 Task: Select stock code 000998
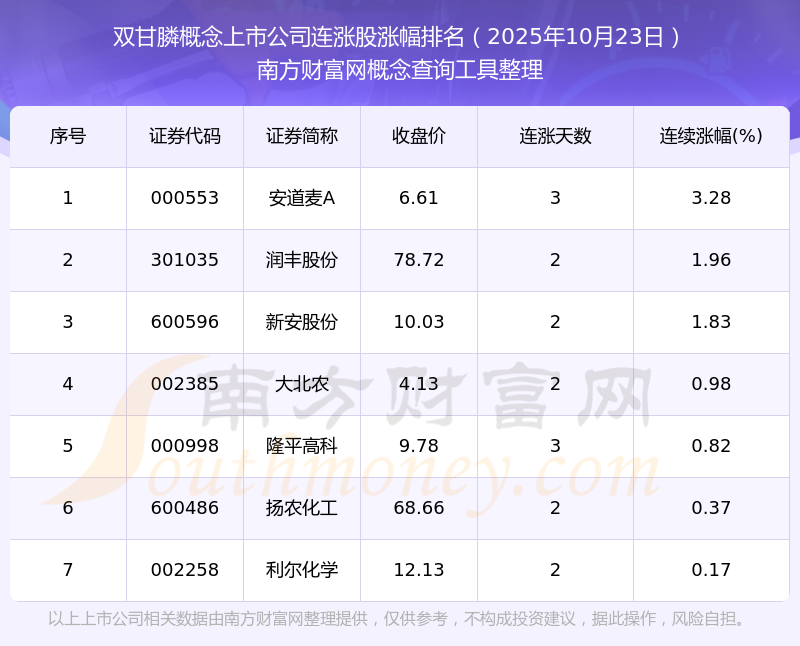pyautogui.click(x=185, y=446)
